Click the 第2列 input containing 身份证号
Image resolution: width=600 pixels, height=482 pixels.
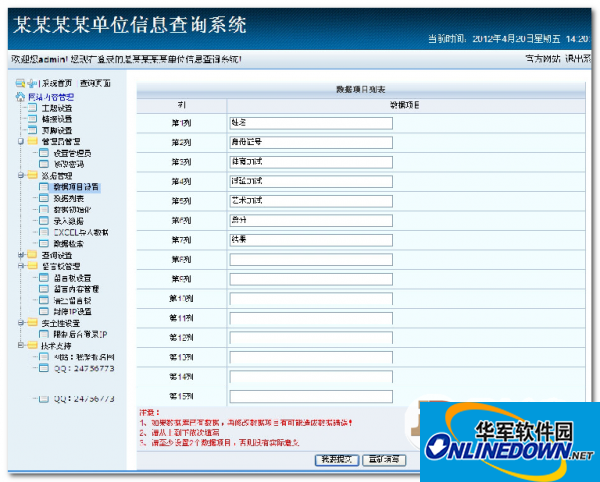(x=311, y=142)
